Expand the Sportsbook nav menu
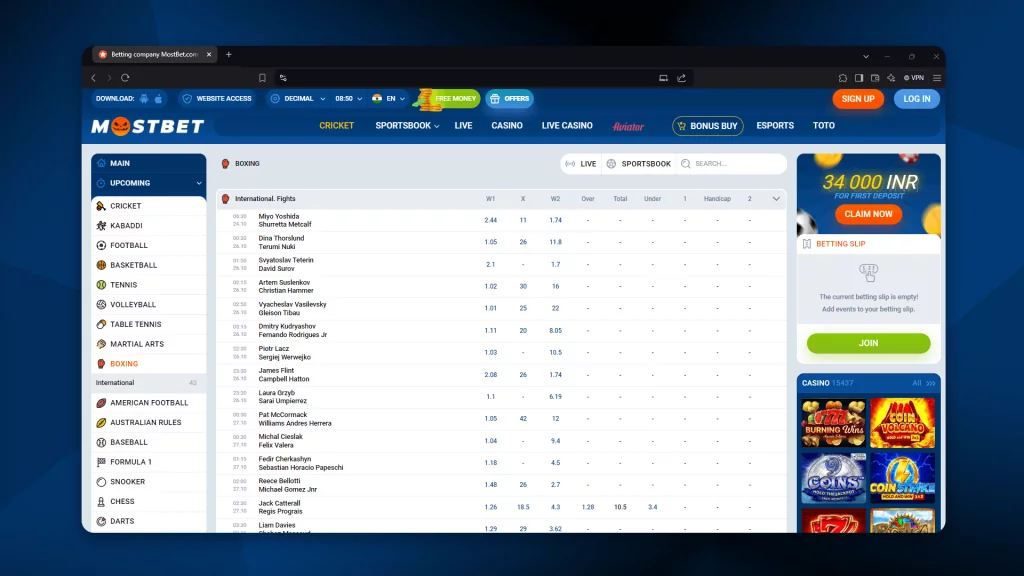1024x576 pixels. pos(407,125)
